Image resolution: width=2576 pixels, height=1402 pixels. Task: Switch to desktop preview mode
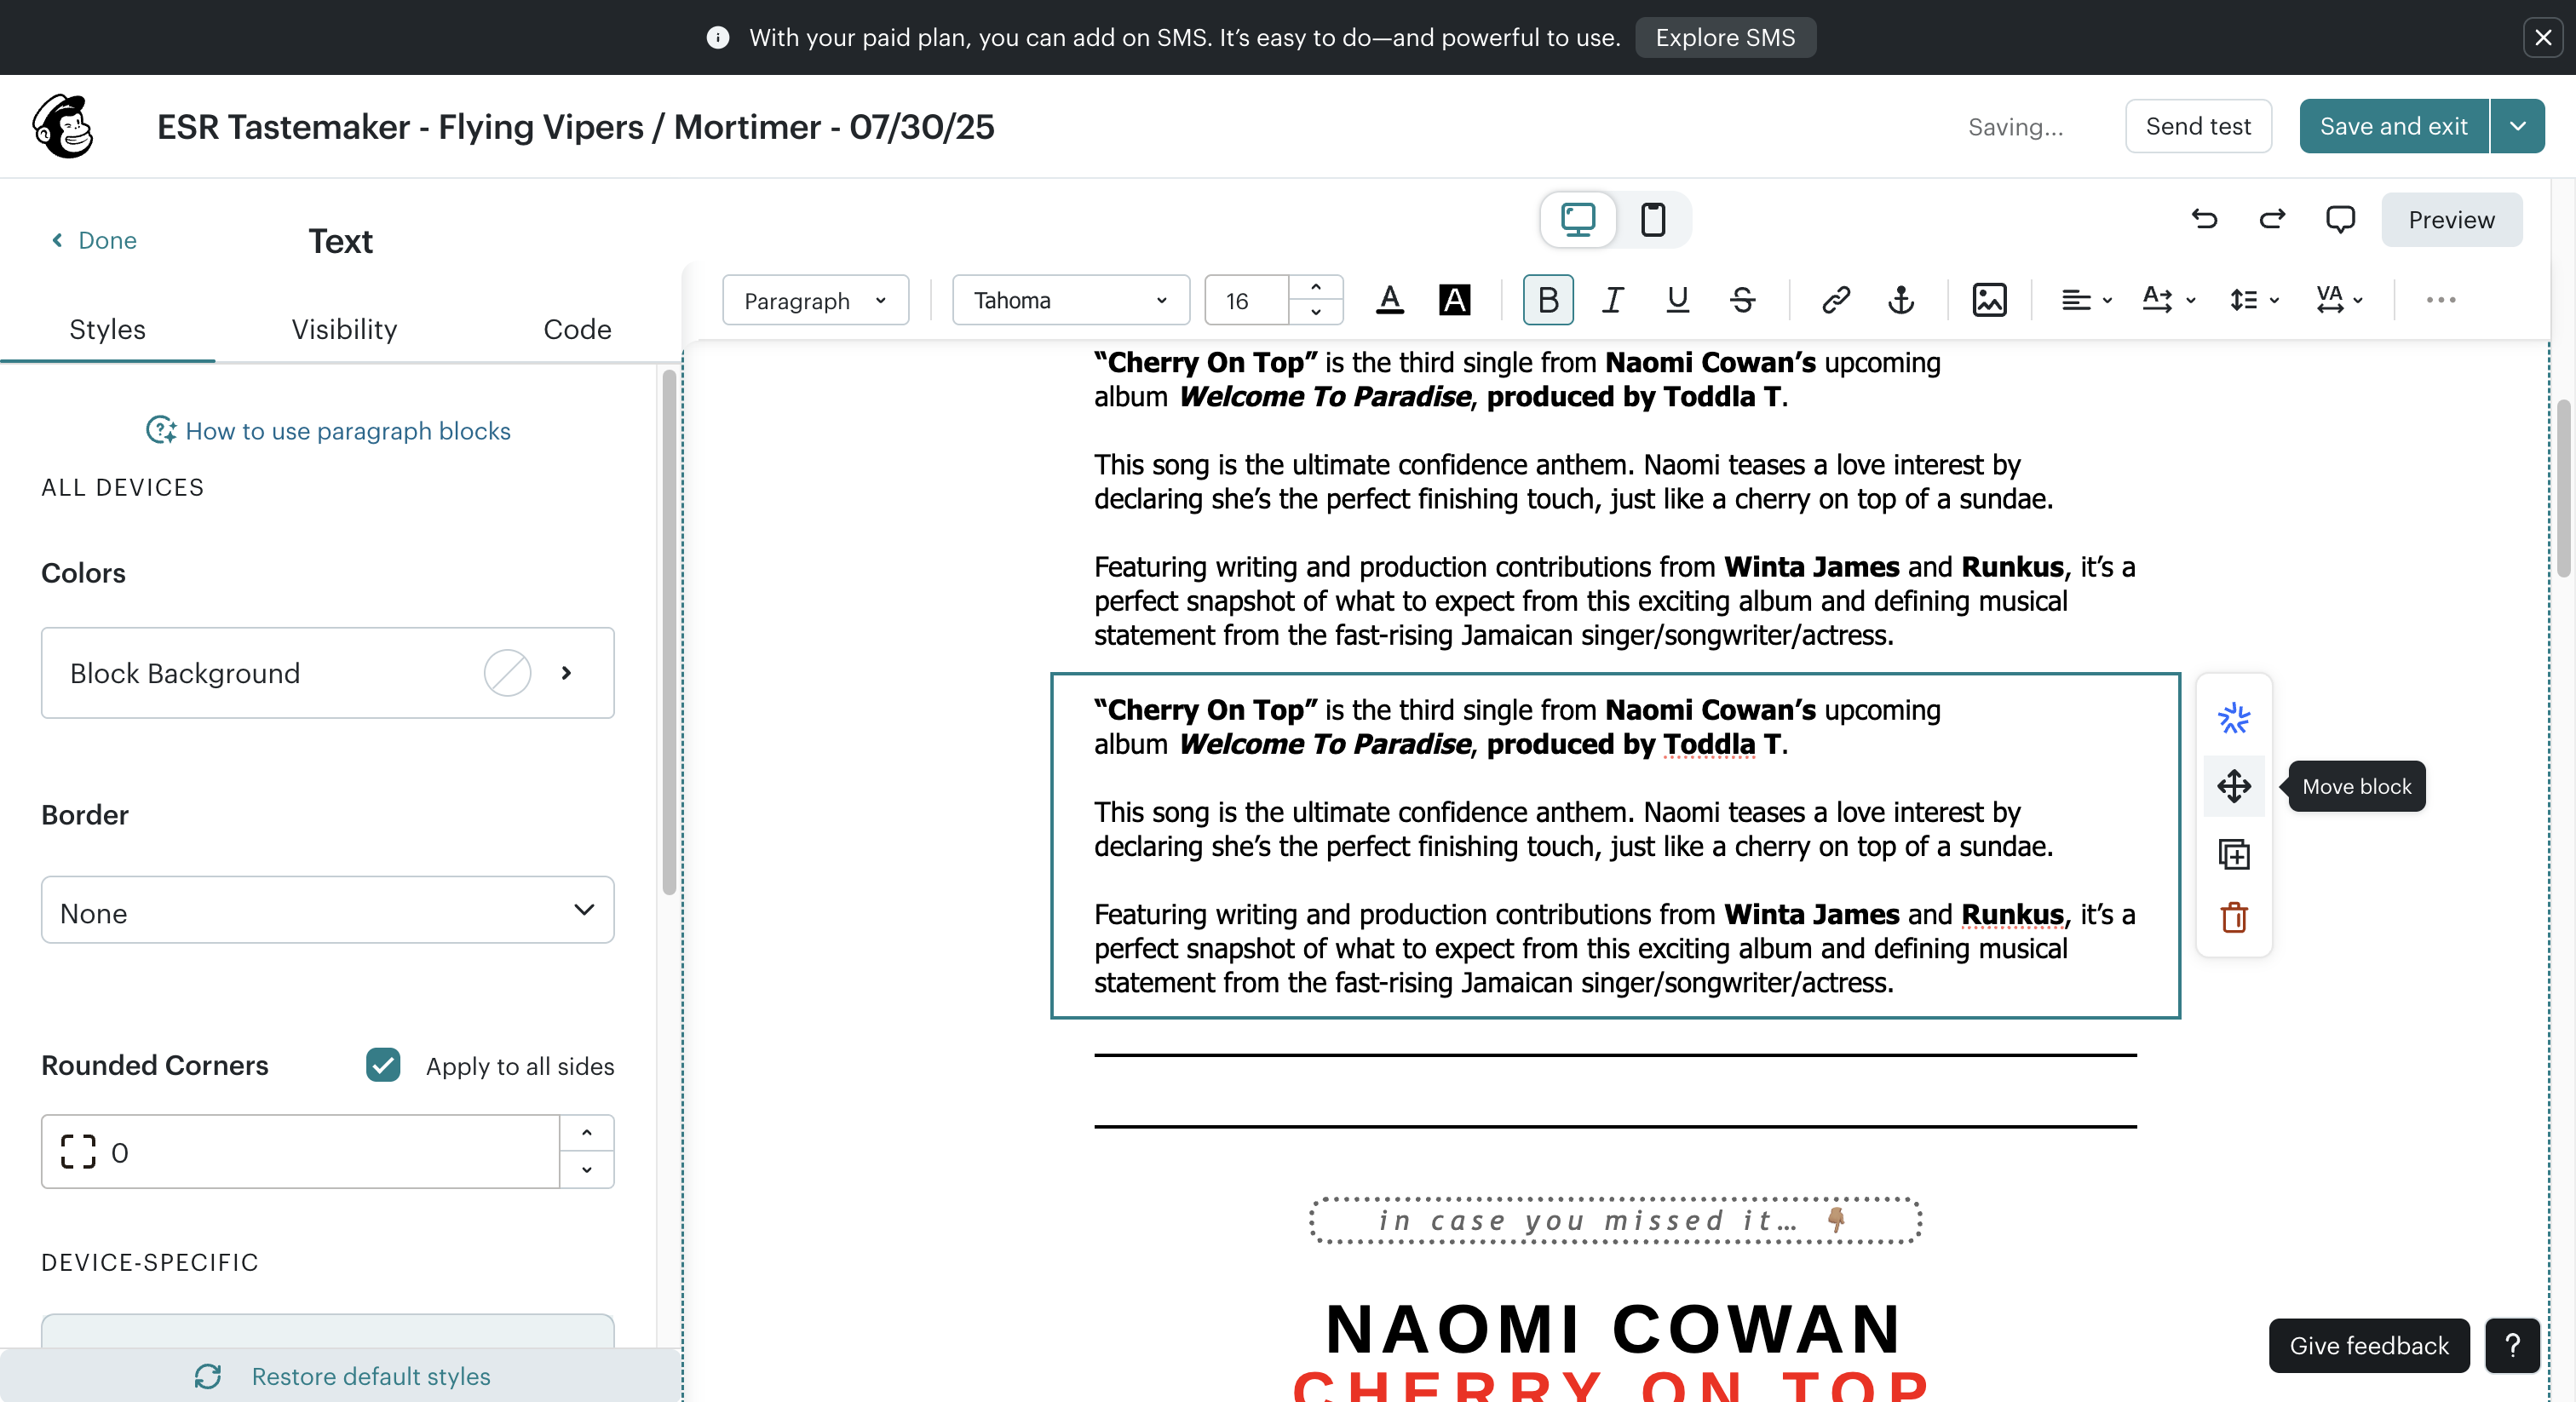[x=1578, y=219]
